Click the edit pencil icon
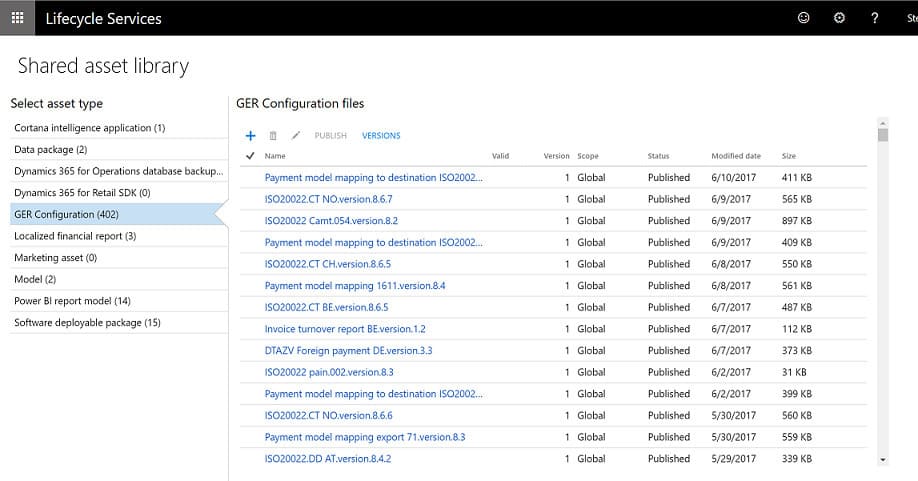This screenshot has width=918, height=481. (x=295, y=136)
